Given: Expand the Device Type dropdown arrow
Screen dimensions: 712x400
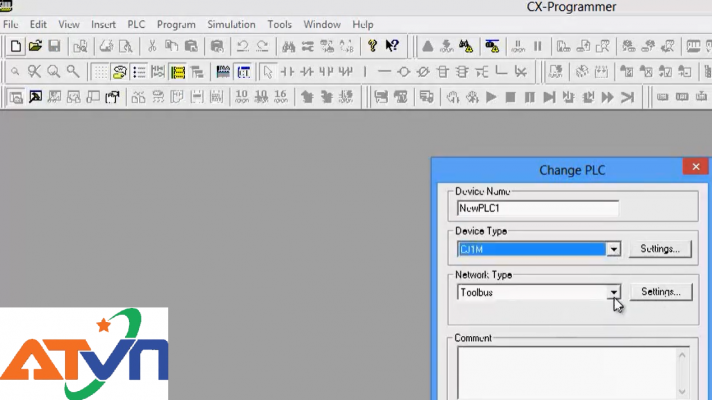Looking at the screenshot, I should click(613, 249).
